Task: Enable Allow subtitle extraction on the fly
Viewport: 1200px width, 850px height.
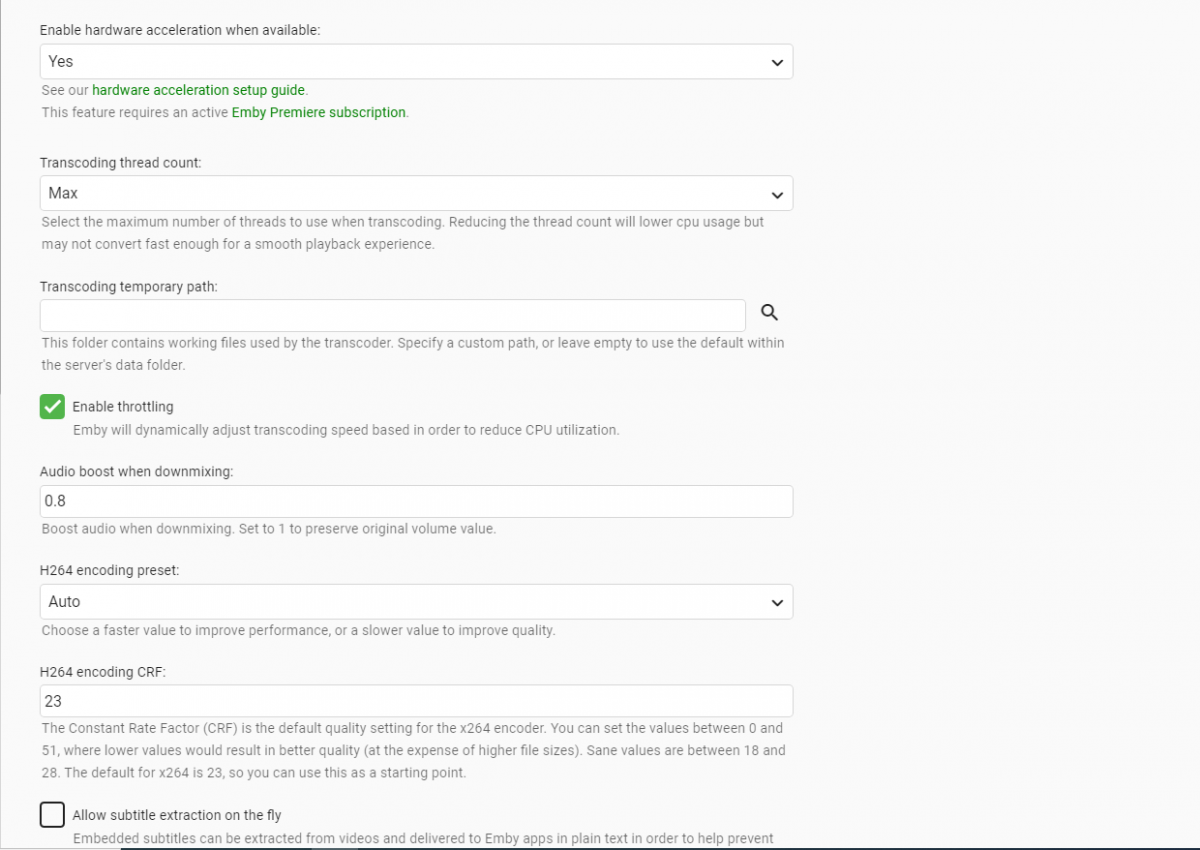Action: click(x=52, y=815)
